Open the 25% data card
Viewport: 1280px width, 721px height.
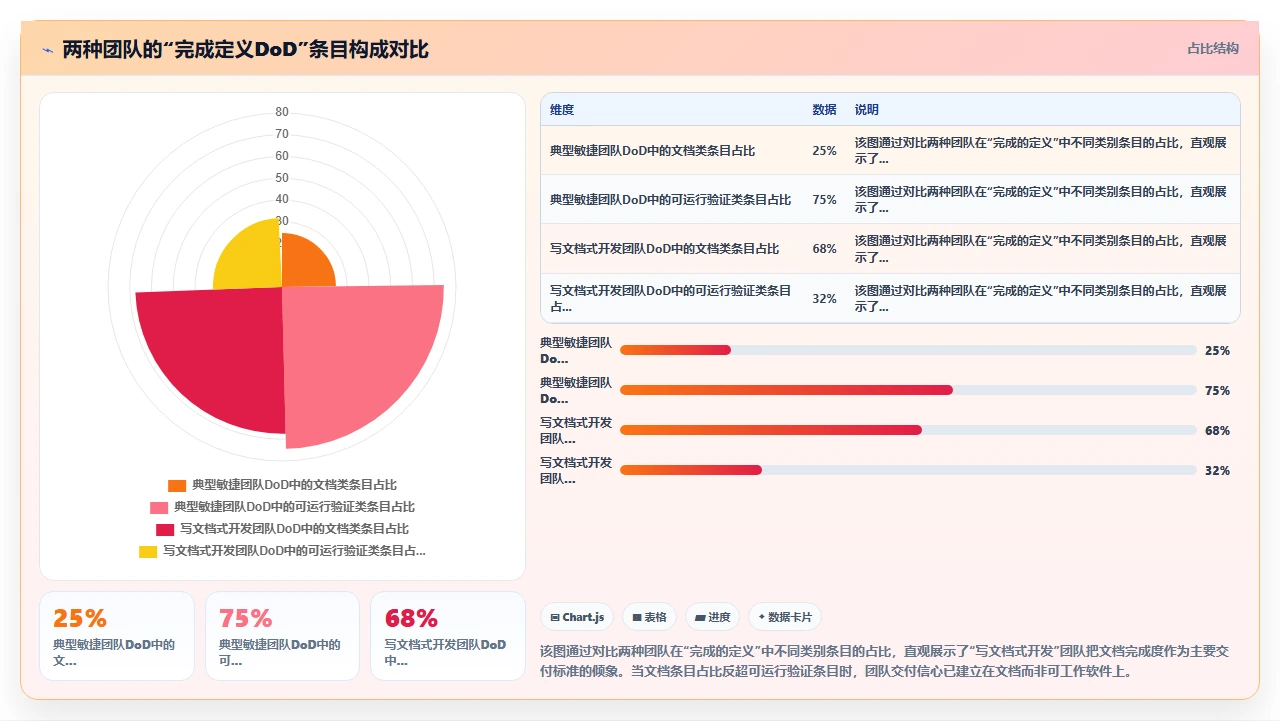tap(117, 636)
